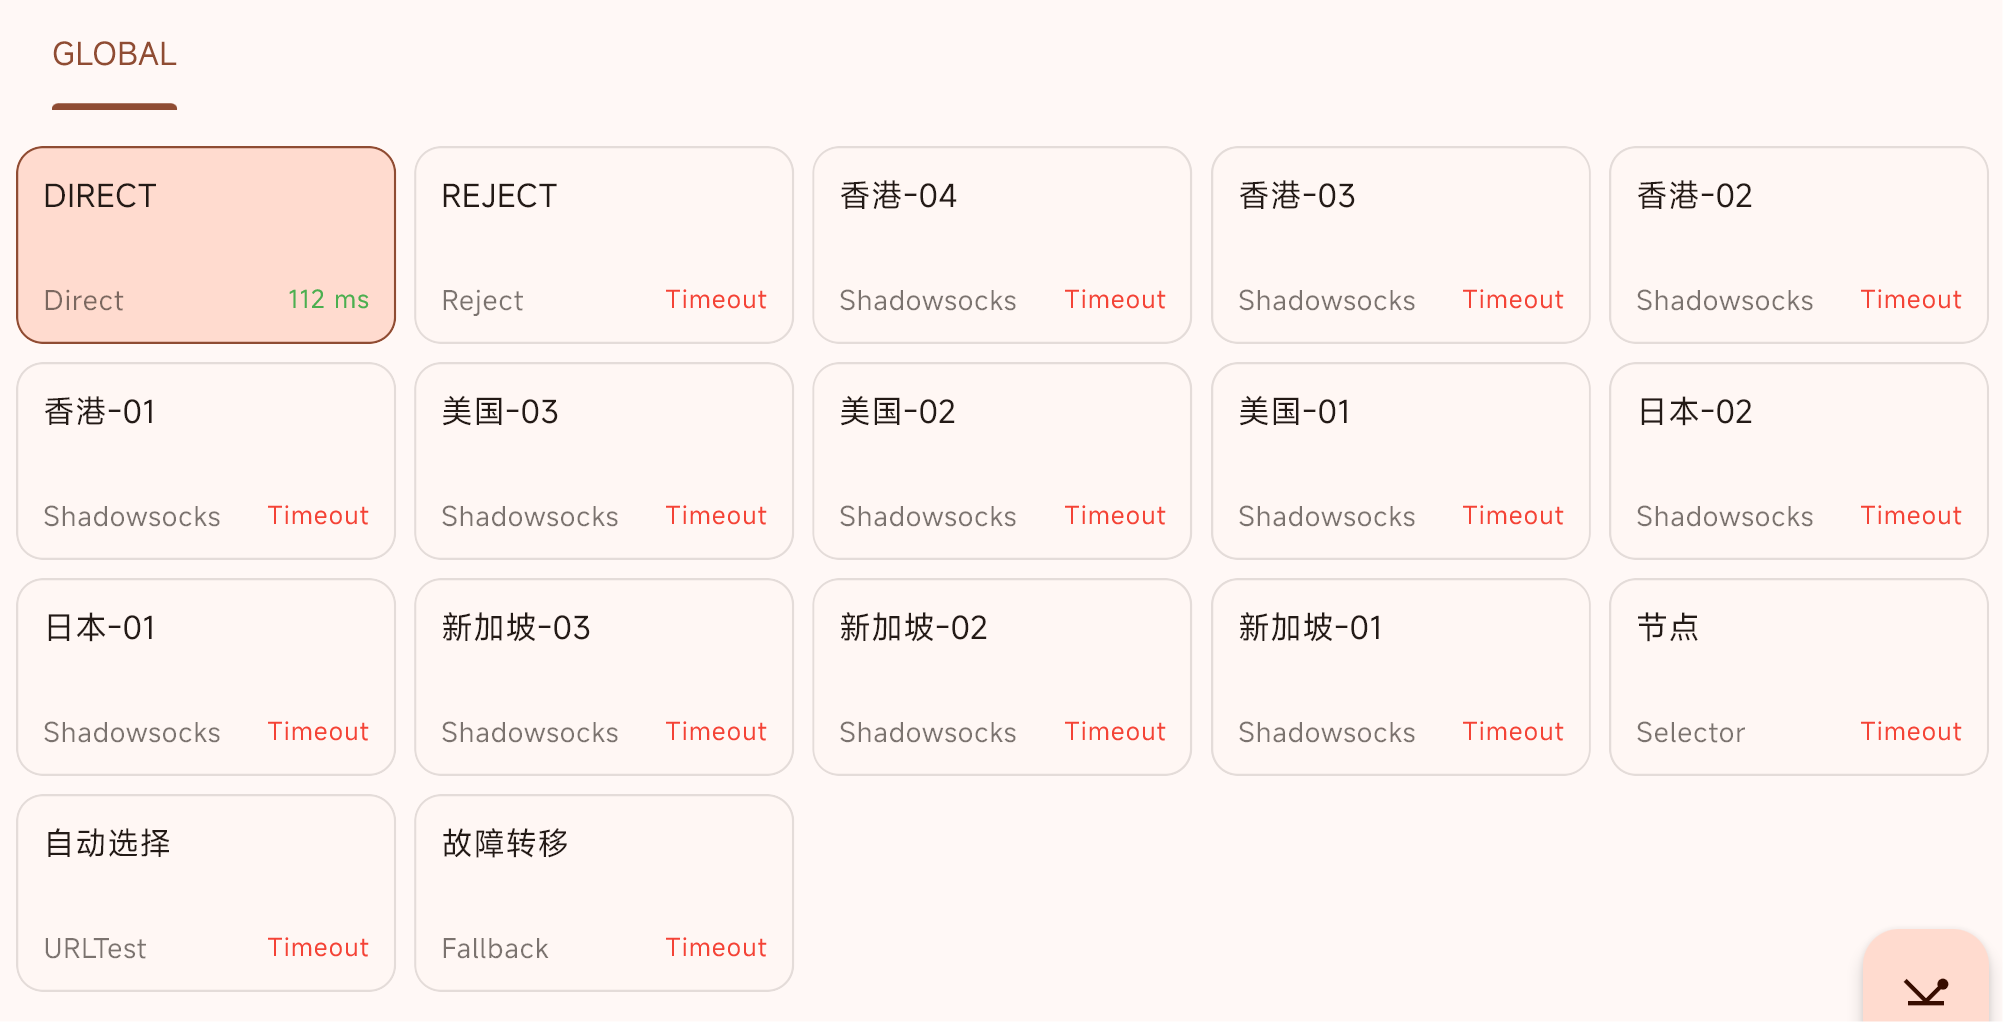
Task: Choose the 香港-03 Shadowsocks node
Action: tap(1401, 245)
